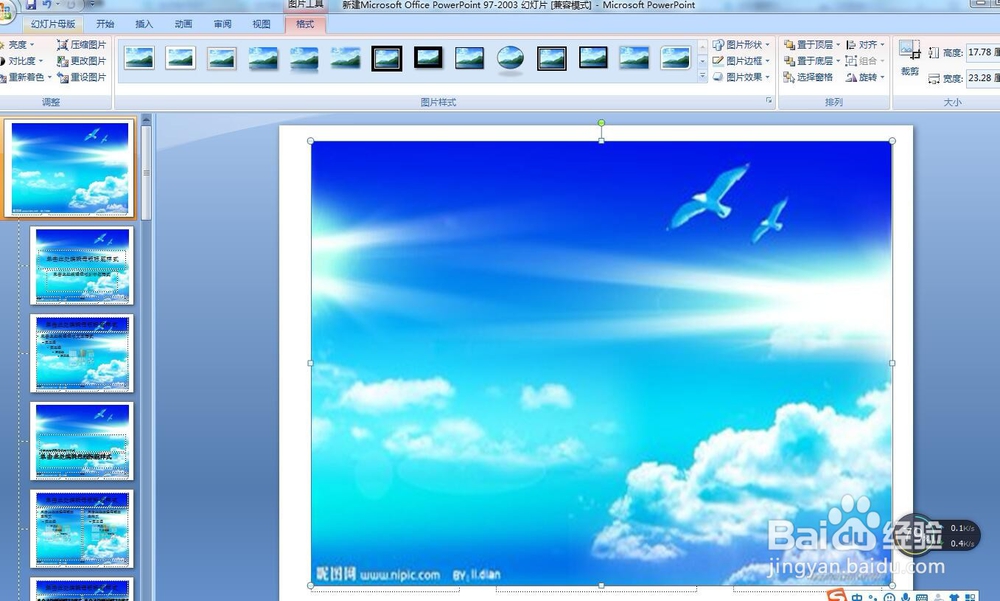Switch to the Review (审阅) tab
This screenshot has height=601, width=1000.
click(223, 24)
